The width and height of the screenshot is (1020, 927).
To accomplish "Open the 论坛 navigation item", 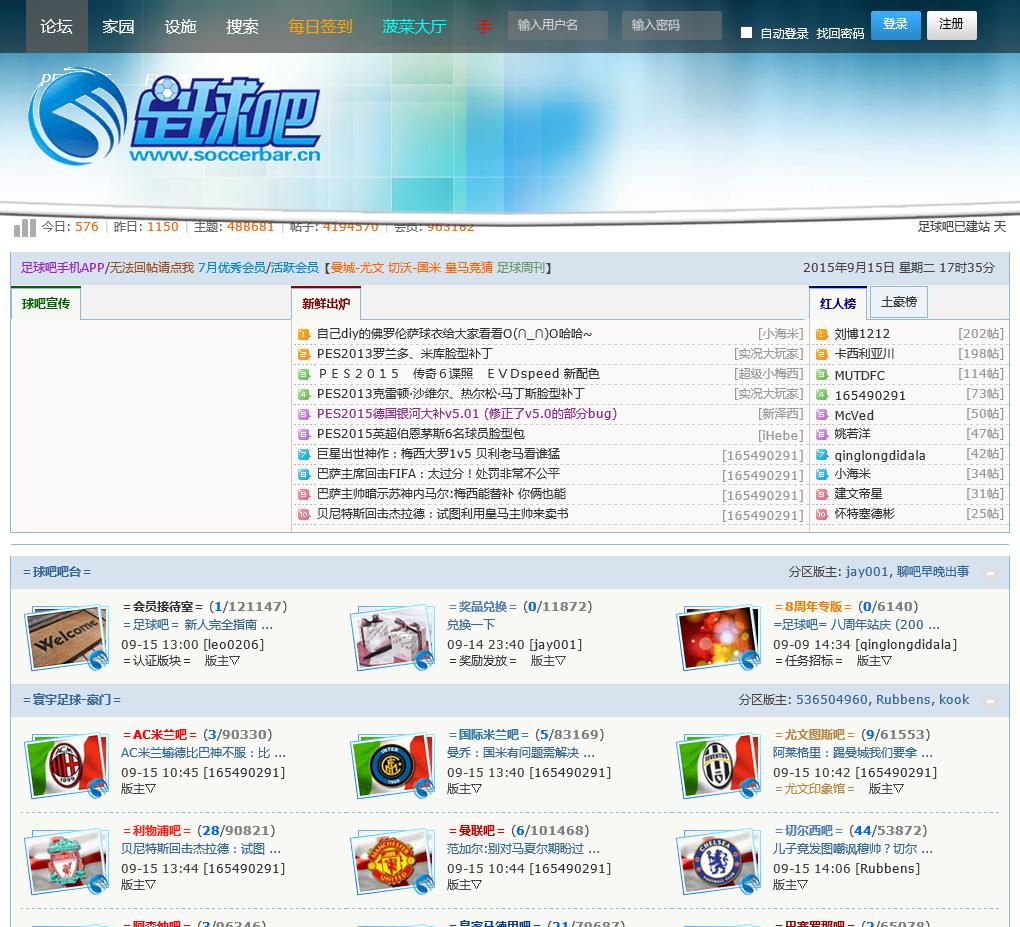I will coord(57,27).
